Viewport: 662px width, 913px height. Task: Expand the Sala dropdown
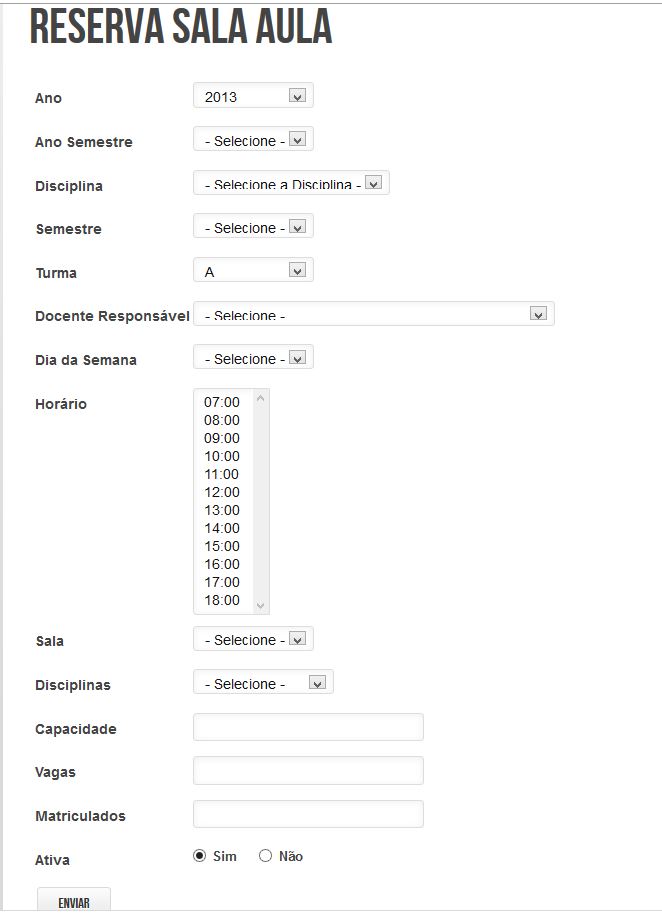[253, 639]
